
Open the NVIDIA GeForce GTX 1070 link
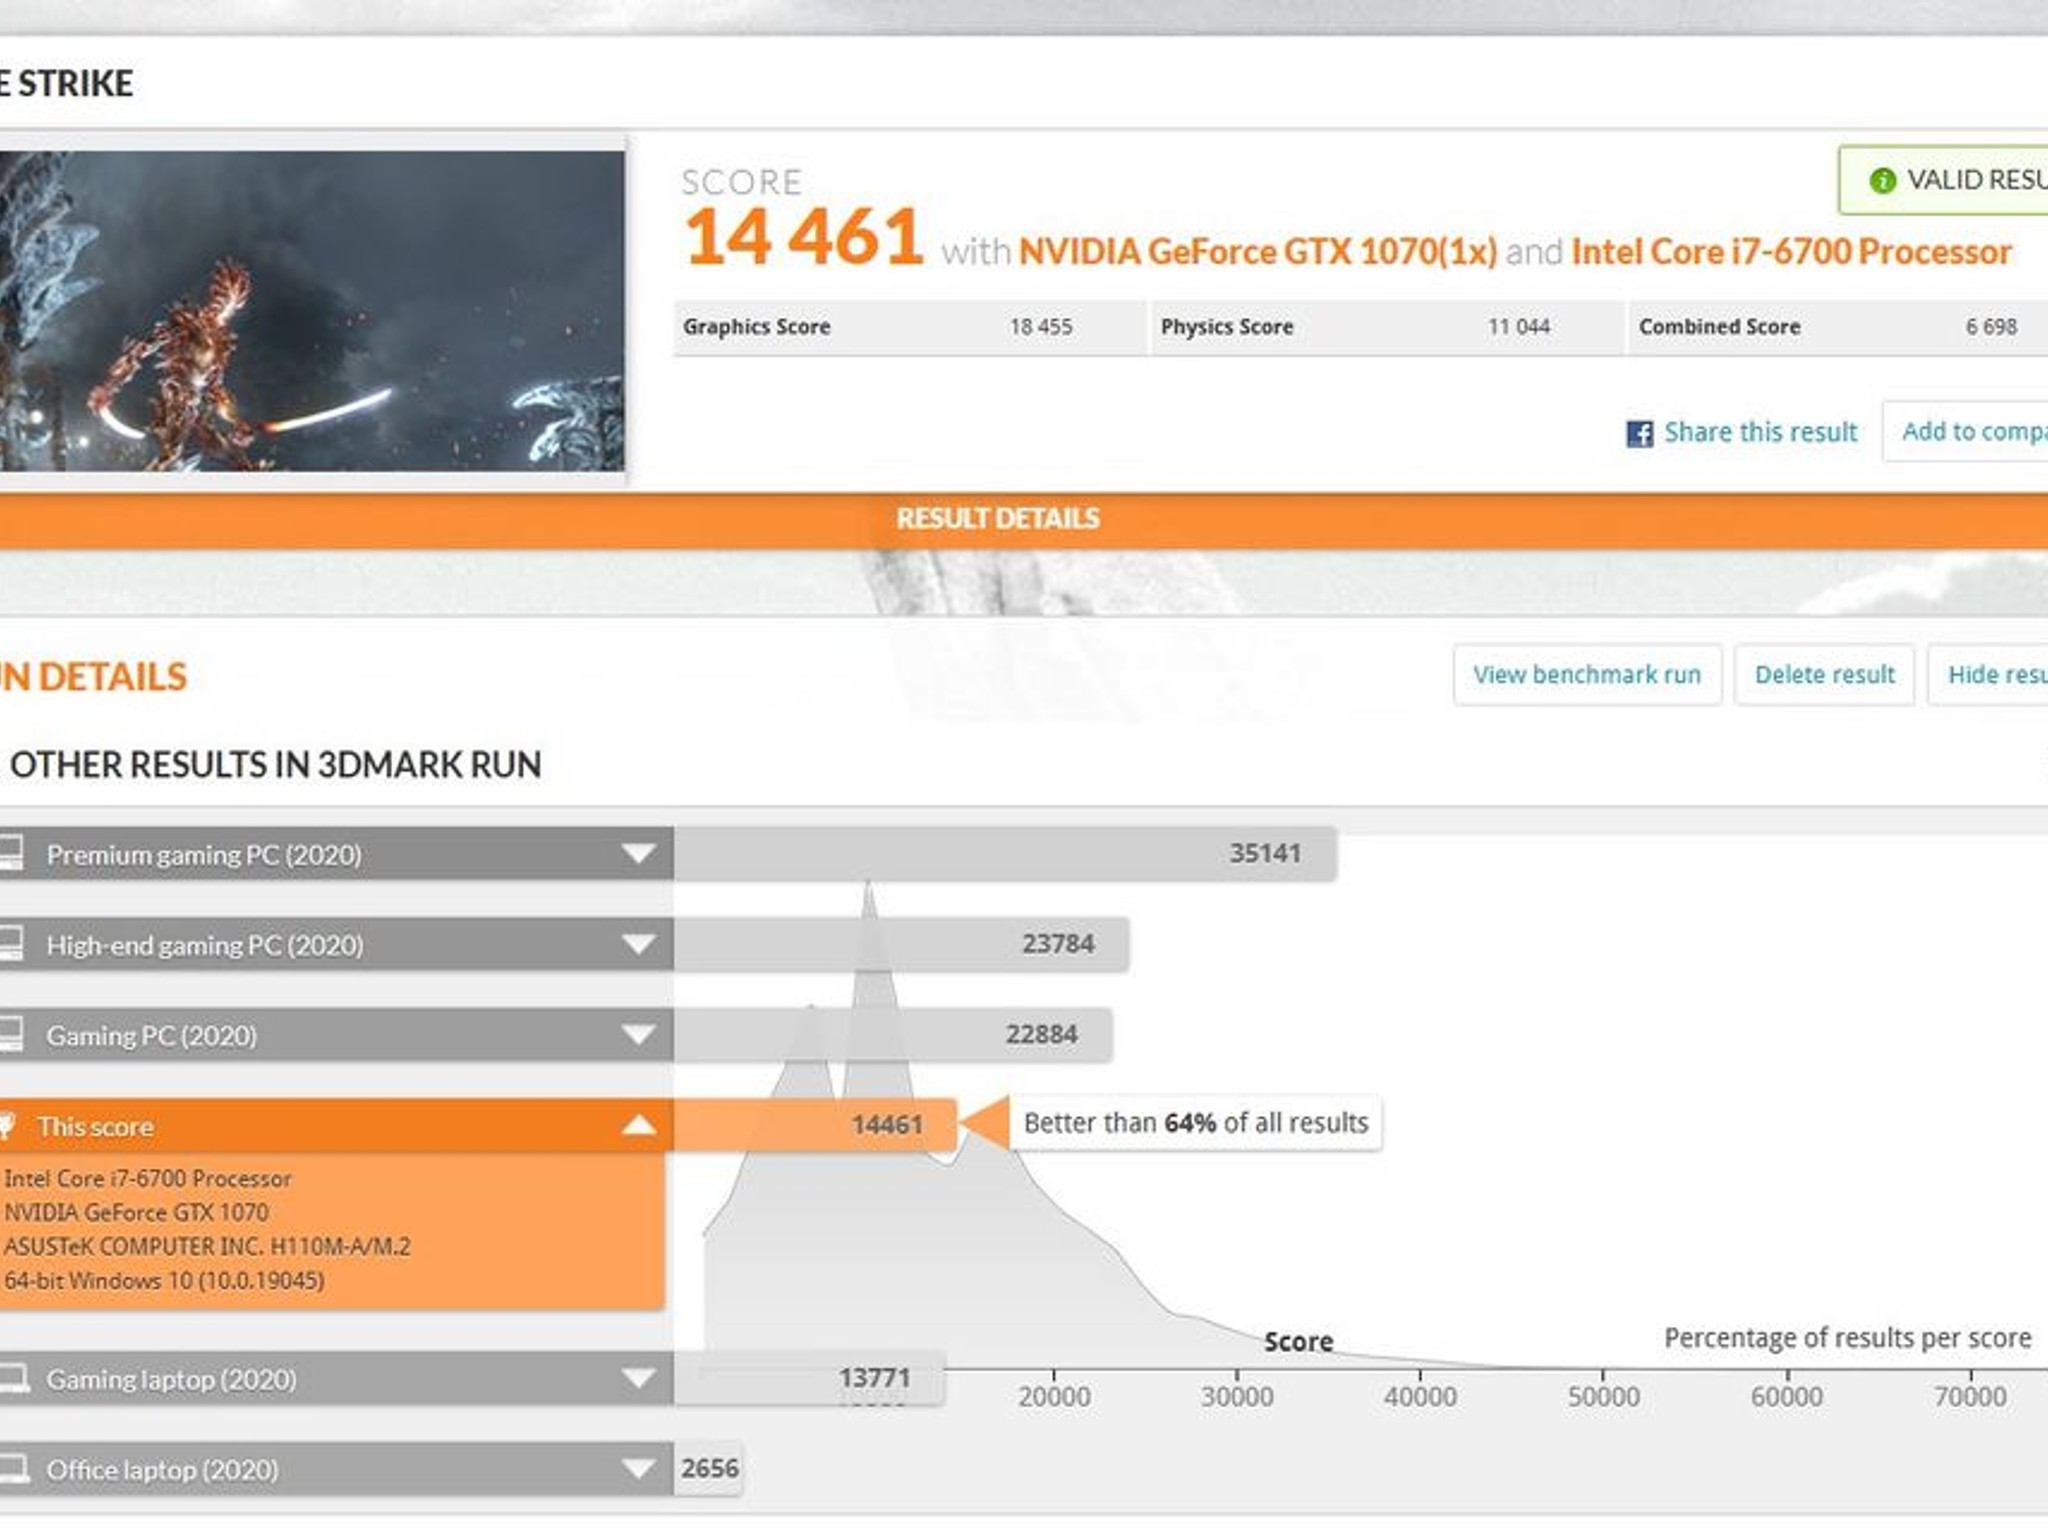tap(1257, 251)
